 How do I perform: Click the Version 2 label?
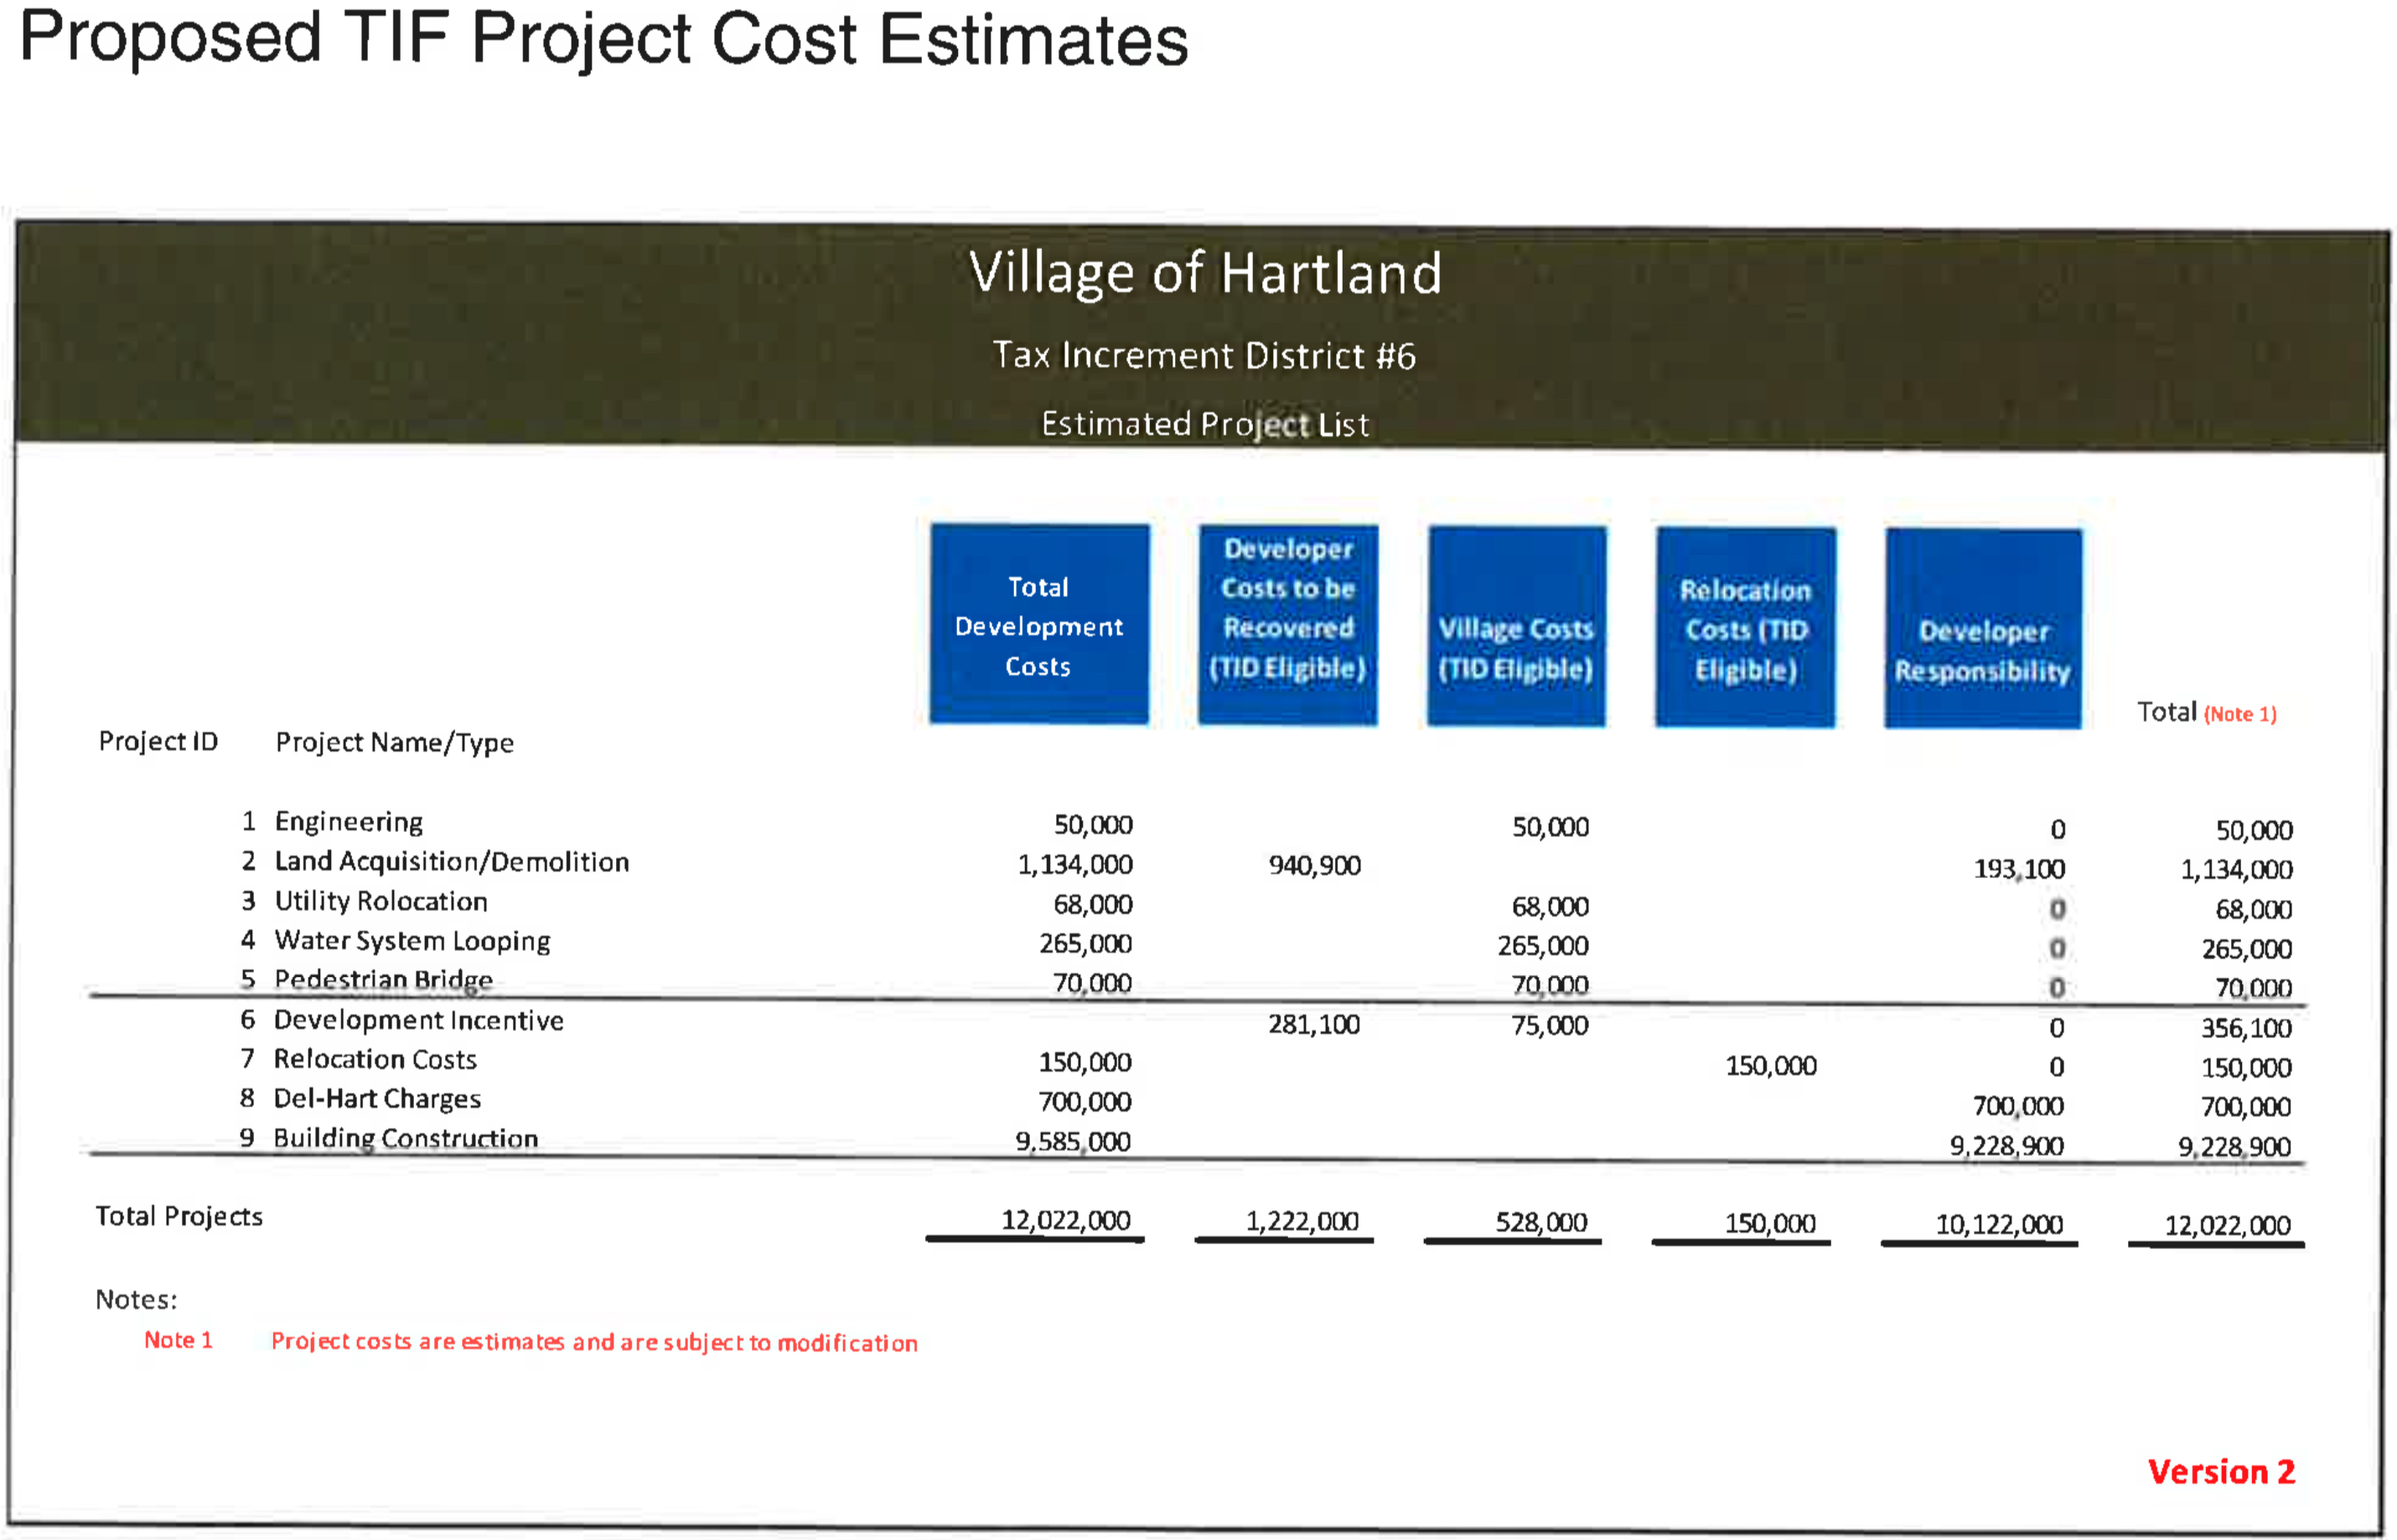tap(2220, 1471)
